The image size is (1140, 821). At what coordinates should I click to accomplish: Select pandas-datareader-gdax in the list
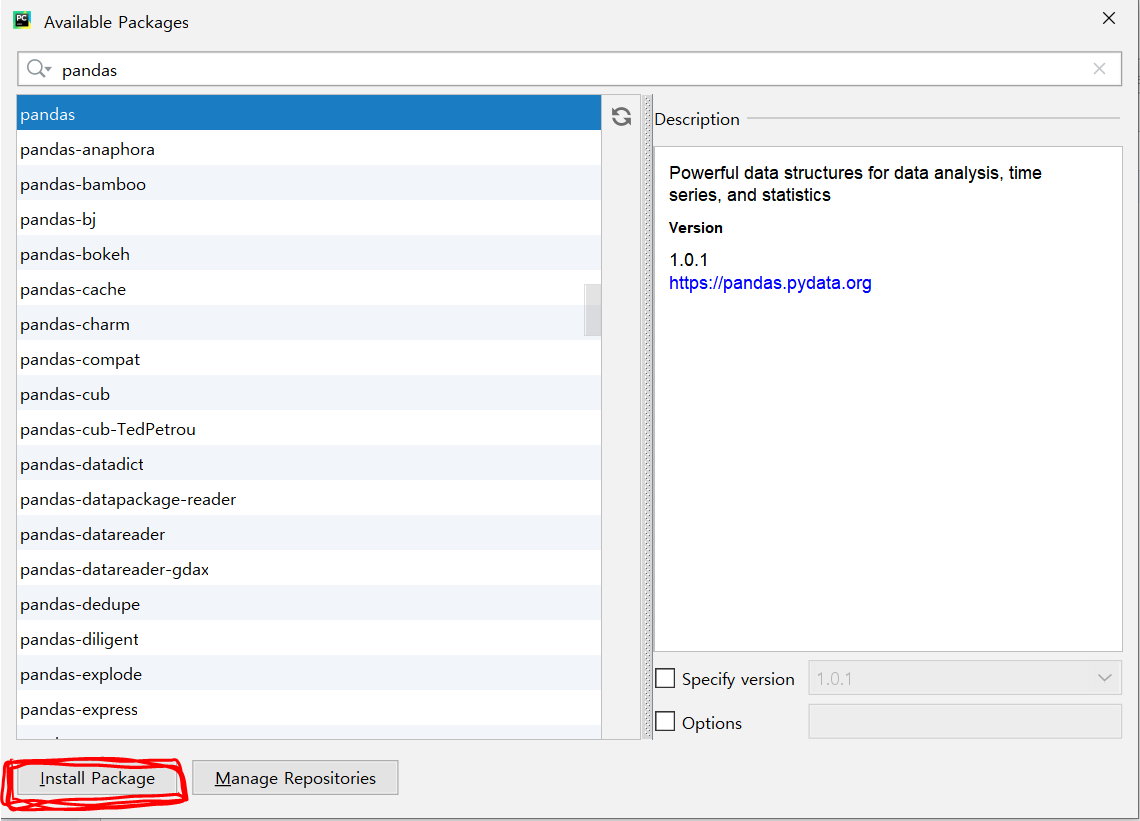tap(309, 569)
